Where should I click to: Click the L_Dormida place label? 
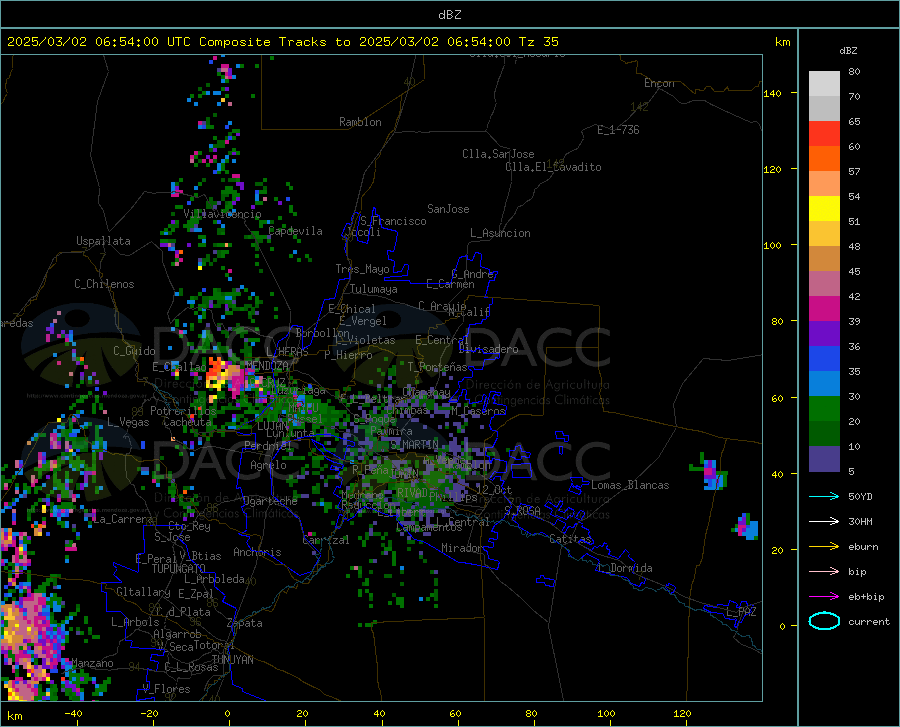click(x=625, y=568)
